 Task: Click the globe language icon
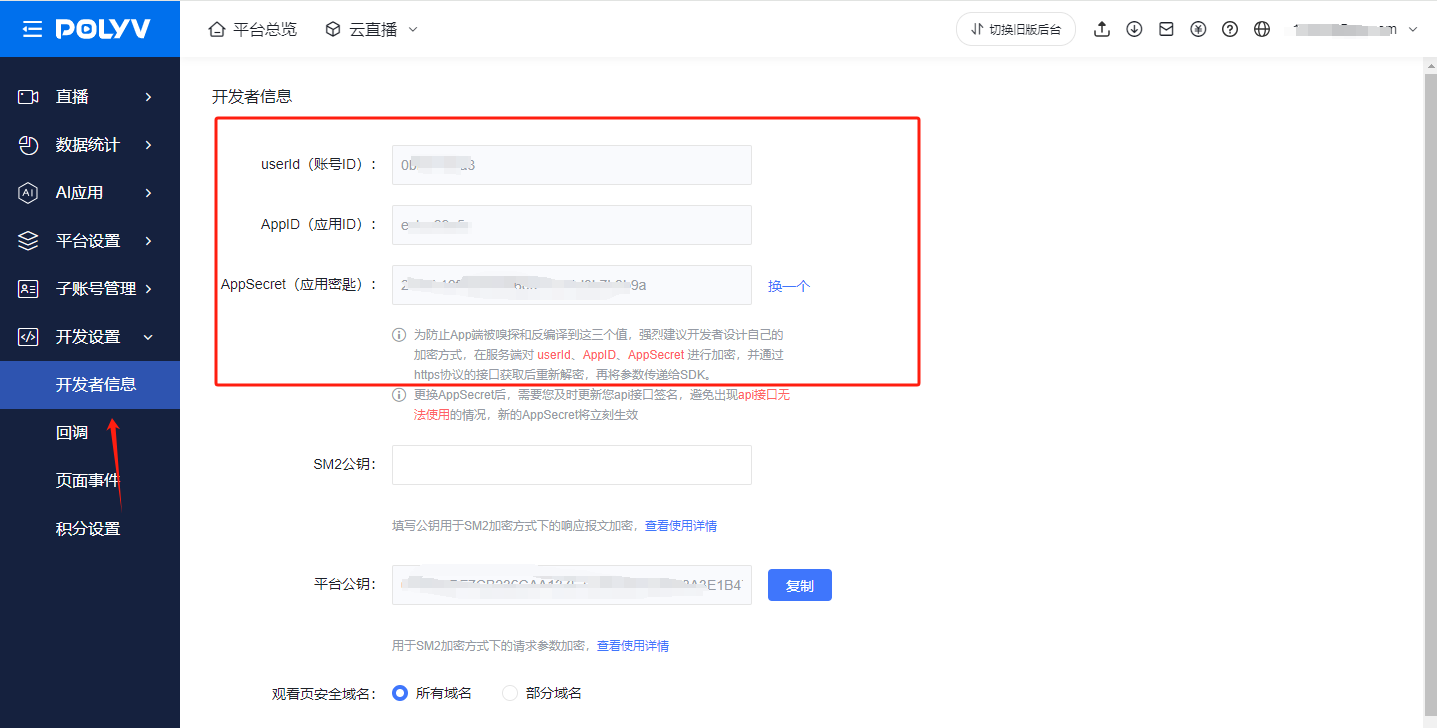[x=1262, y=29]
